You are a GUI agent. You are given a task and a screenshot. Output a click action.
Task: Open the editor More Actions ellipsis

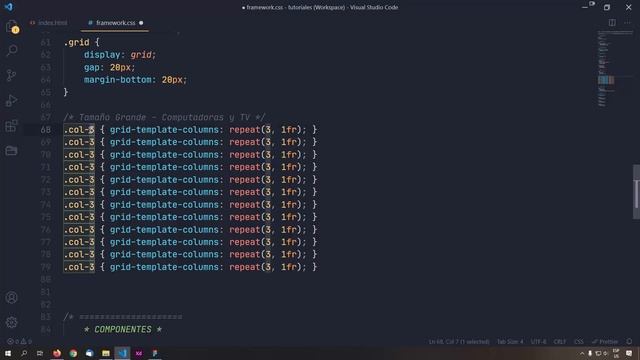tap(627, 23)
